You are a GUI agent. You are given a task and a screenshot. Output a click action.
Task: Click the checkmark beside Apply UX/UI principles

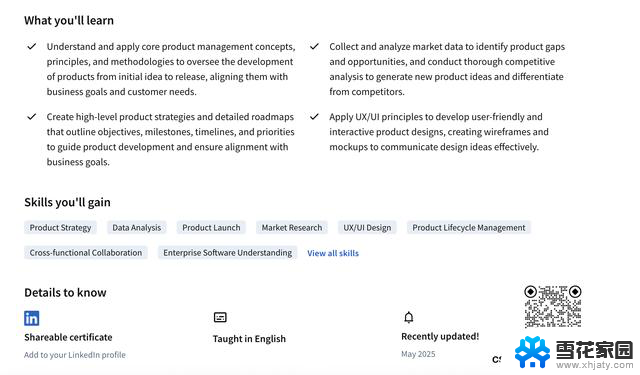click(x=314, y=117)
